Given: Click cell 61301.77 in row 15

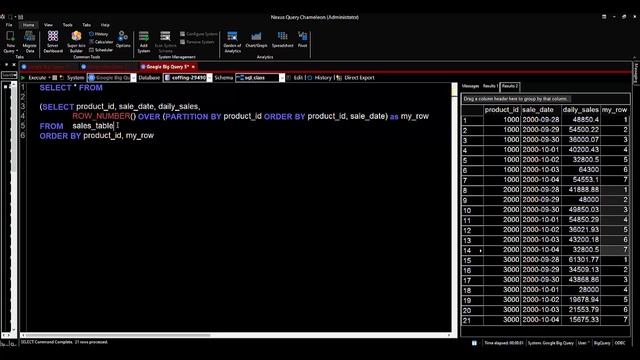Looking at the screenshot, I should pos(581,260).
